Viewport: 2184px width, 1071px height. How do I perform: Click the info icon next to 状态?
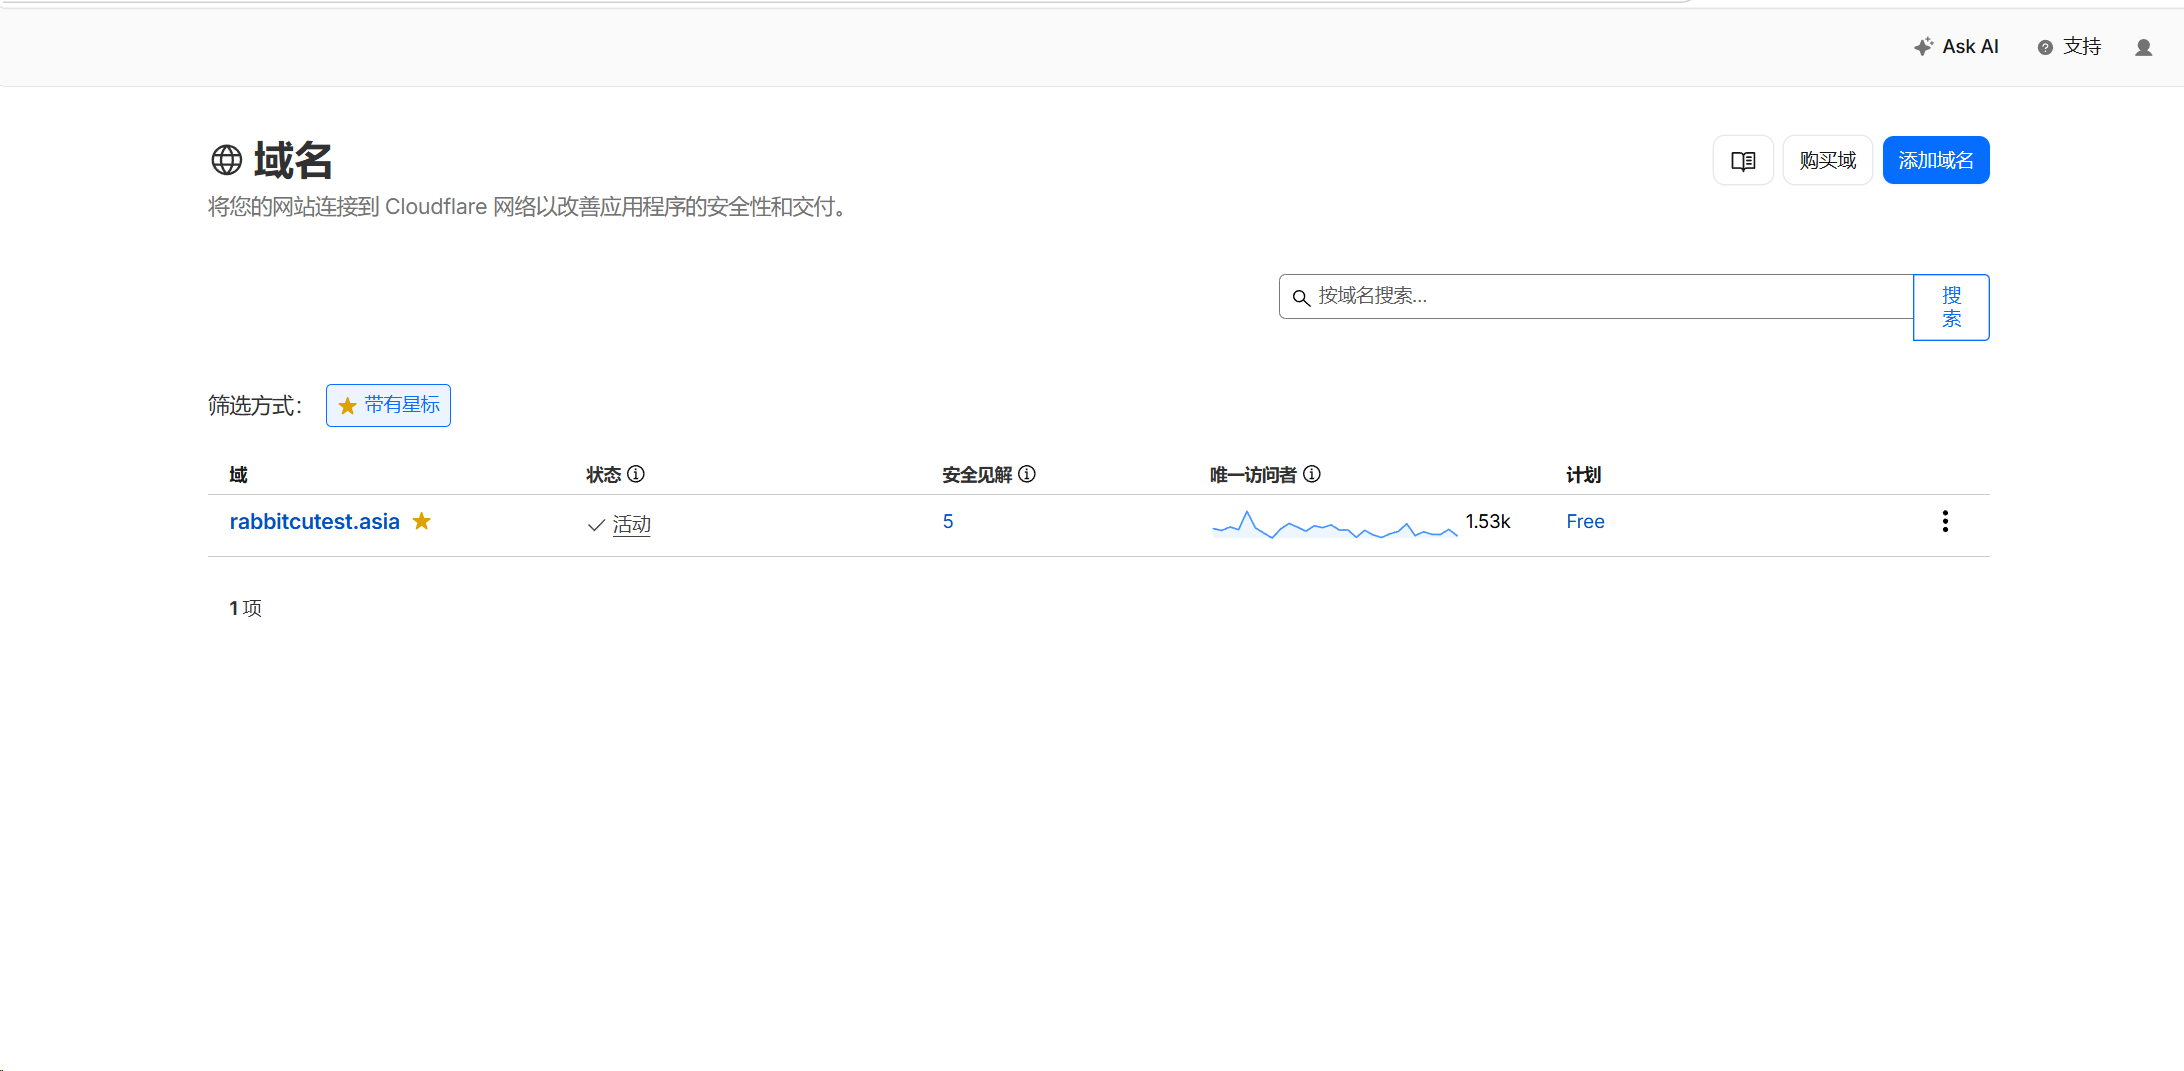[636, 474]
